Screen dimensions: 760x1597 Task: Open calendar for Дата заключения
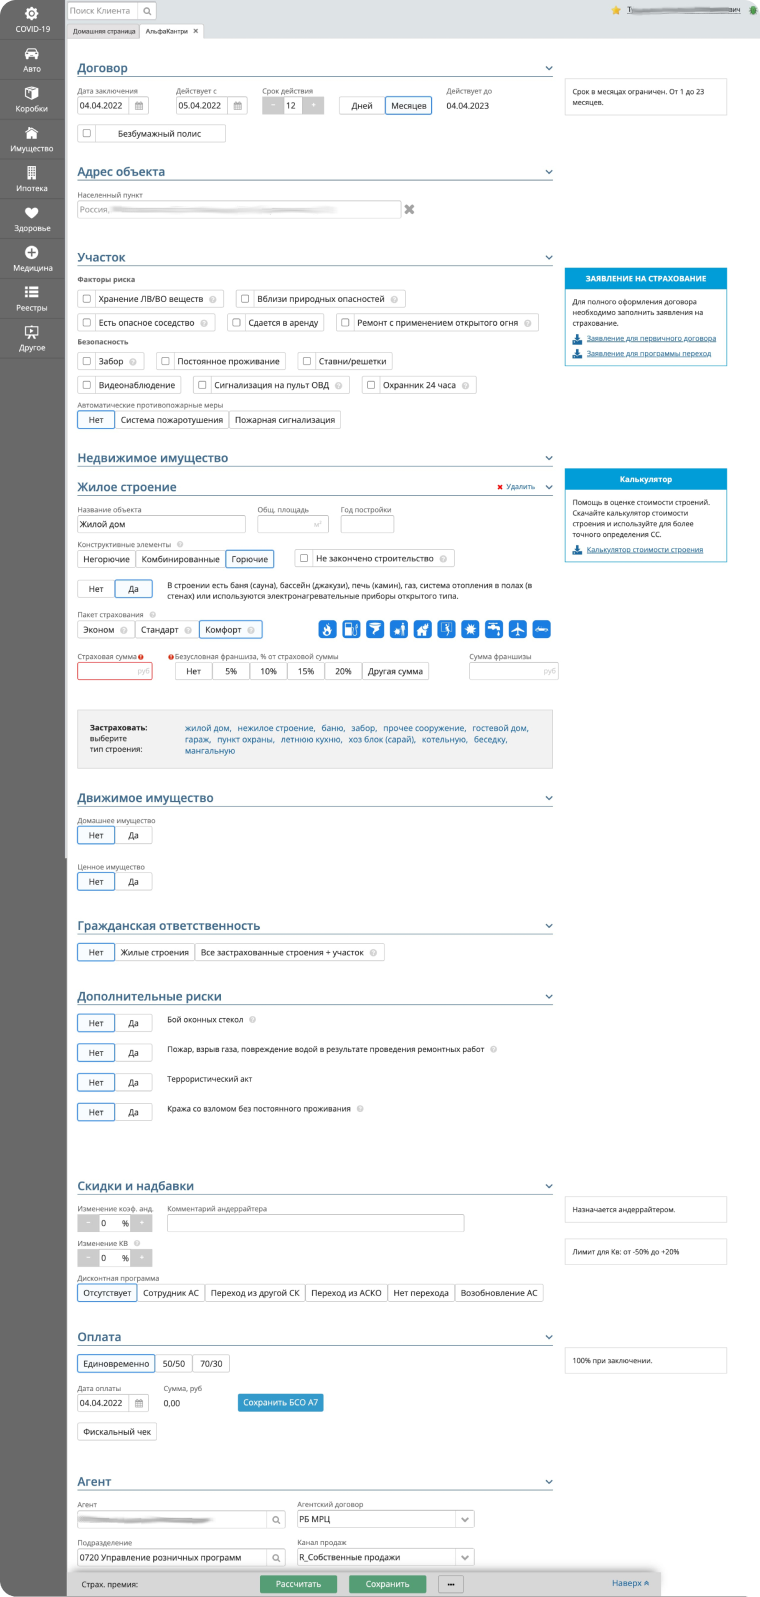139,106
